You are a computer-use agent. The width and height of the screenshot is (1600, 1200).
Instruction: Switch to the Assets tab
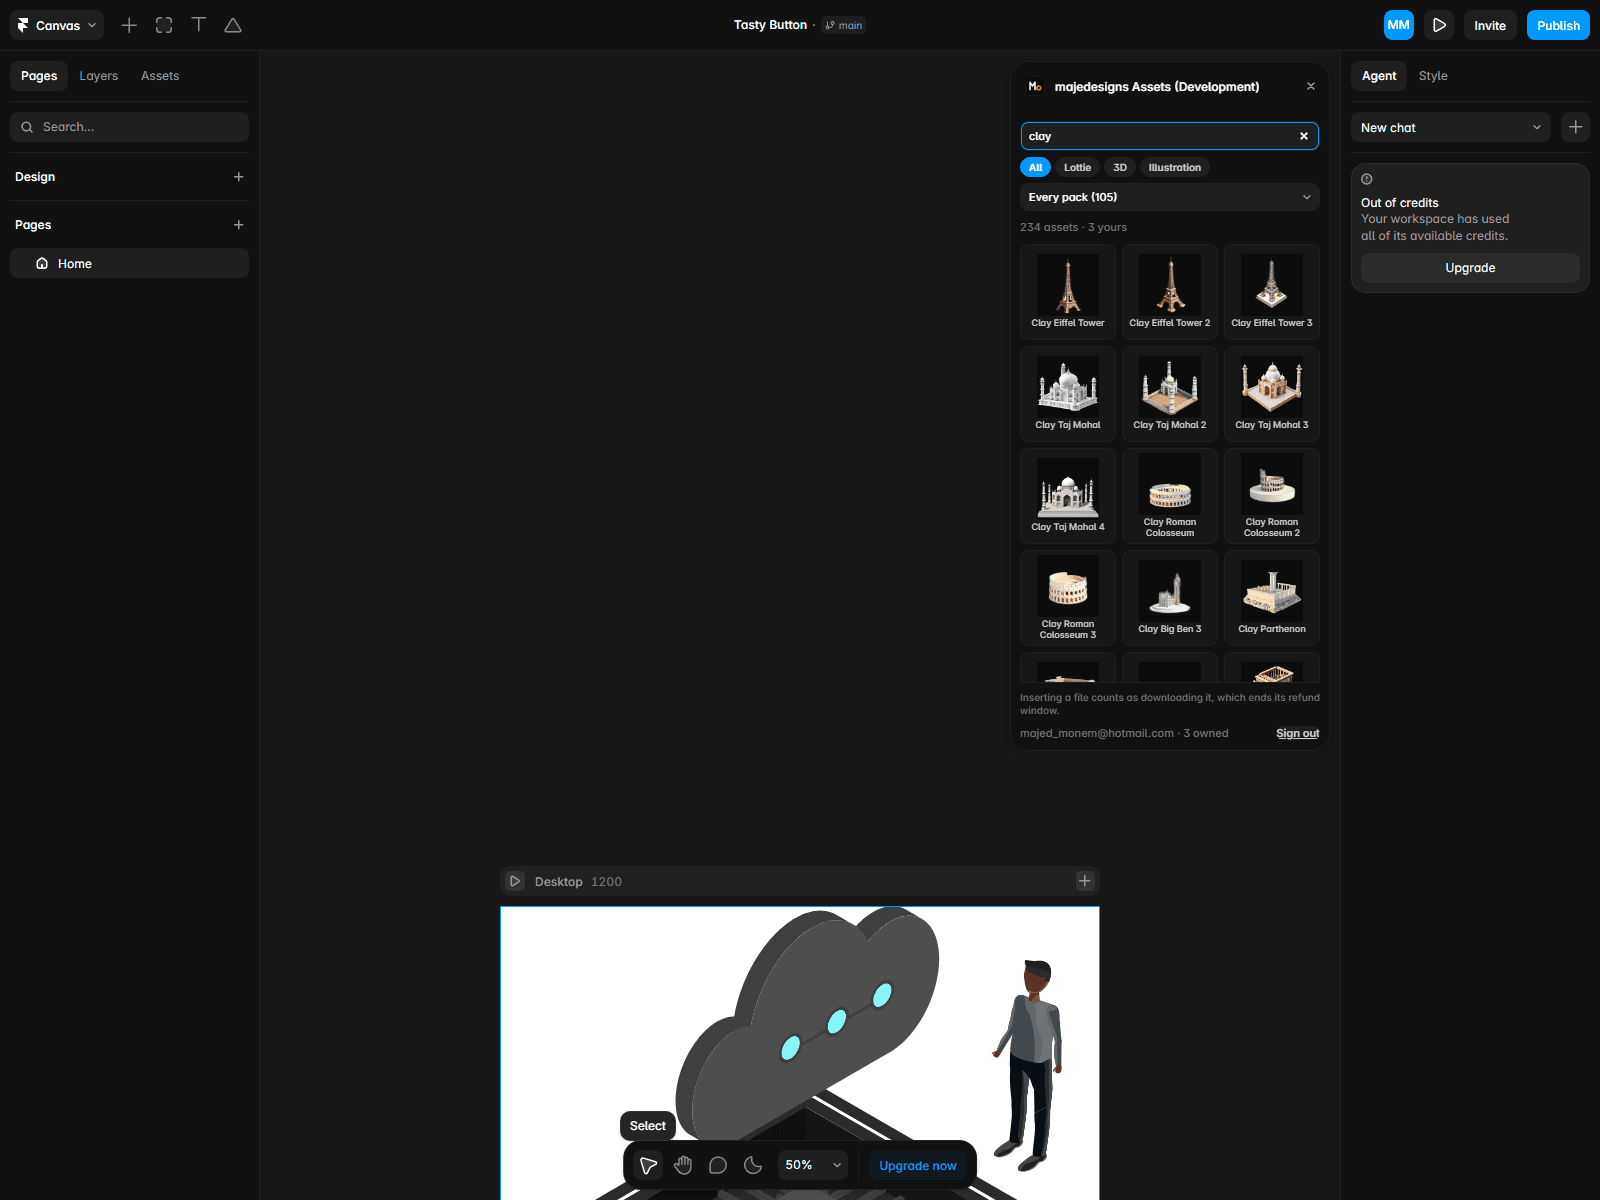pyautogui.click(x=160, y=76)
